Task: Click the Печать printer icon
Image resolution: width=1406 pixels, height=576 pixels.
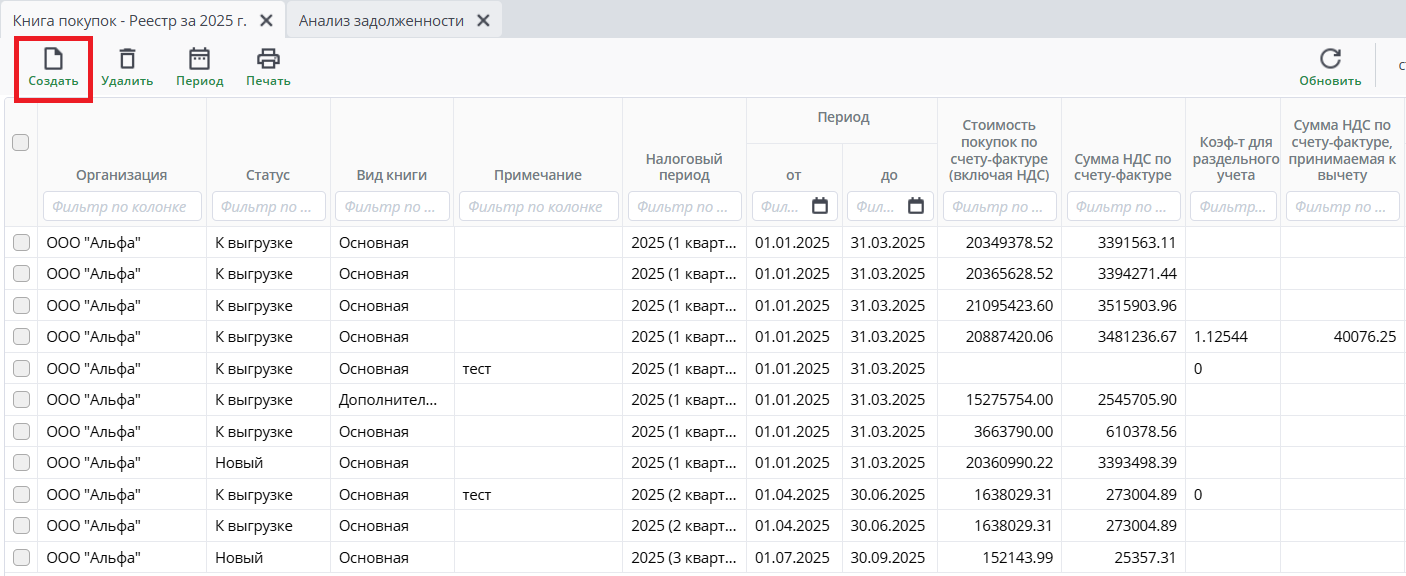Action: [x=268, y=59]
